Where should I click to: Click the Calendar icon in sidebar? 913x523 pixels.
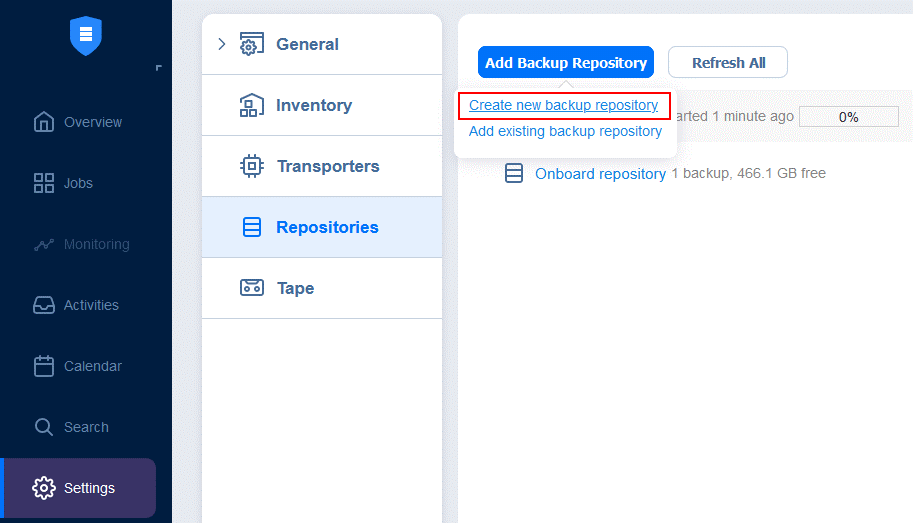(x=44, y=366)
